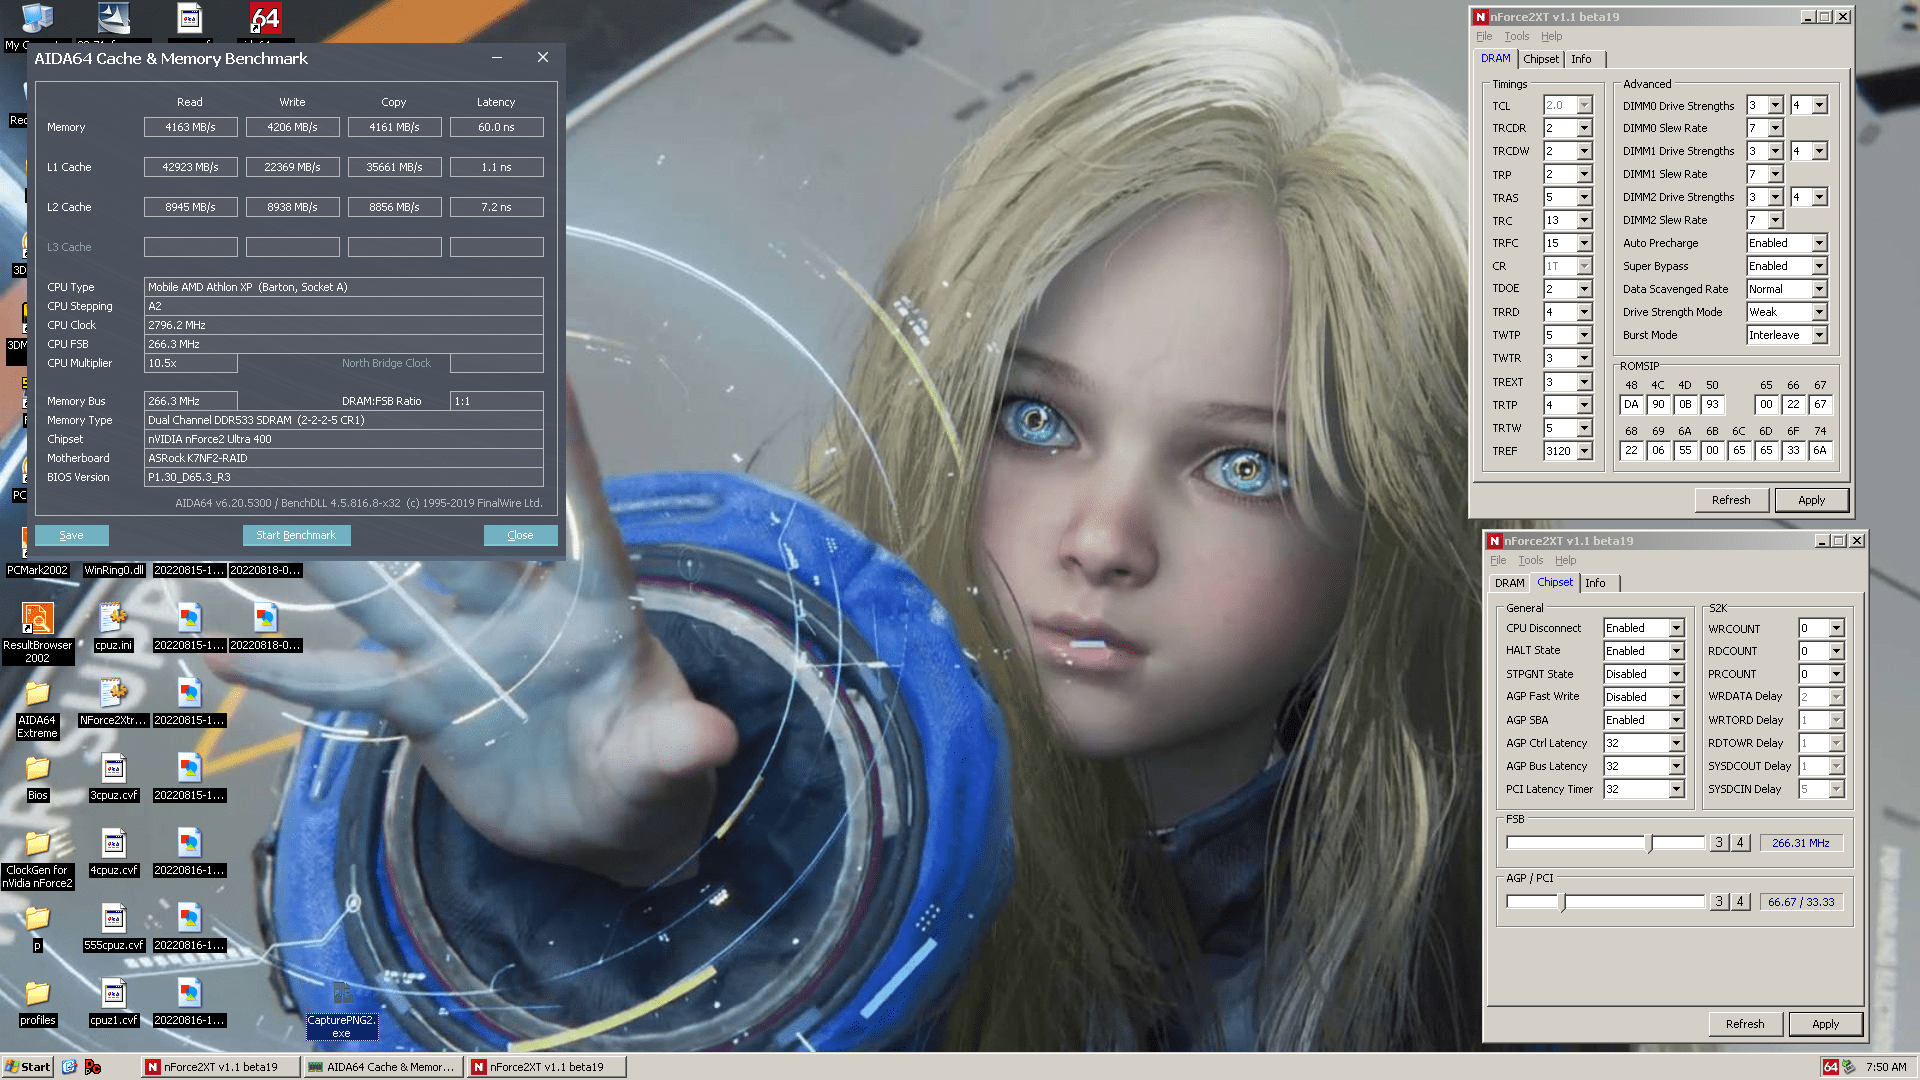The width and height of the screenshot is (1920, 1080).
Task: Open the PCI Latency Timer dropdown
Action: (x=1676, y=789)
